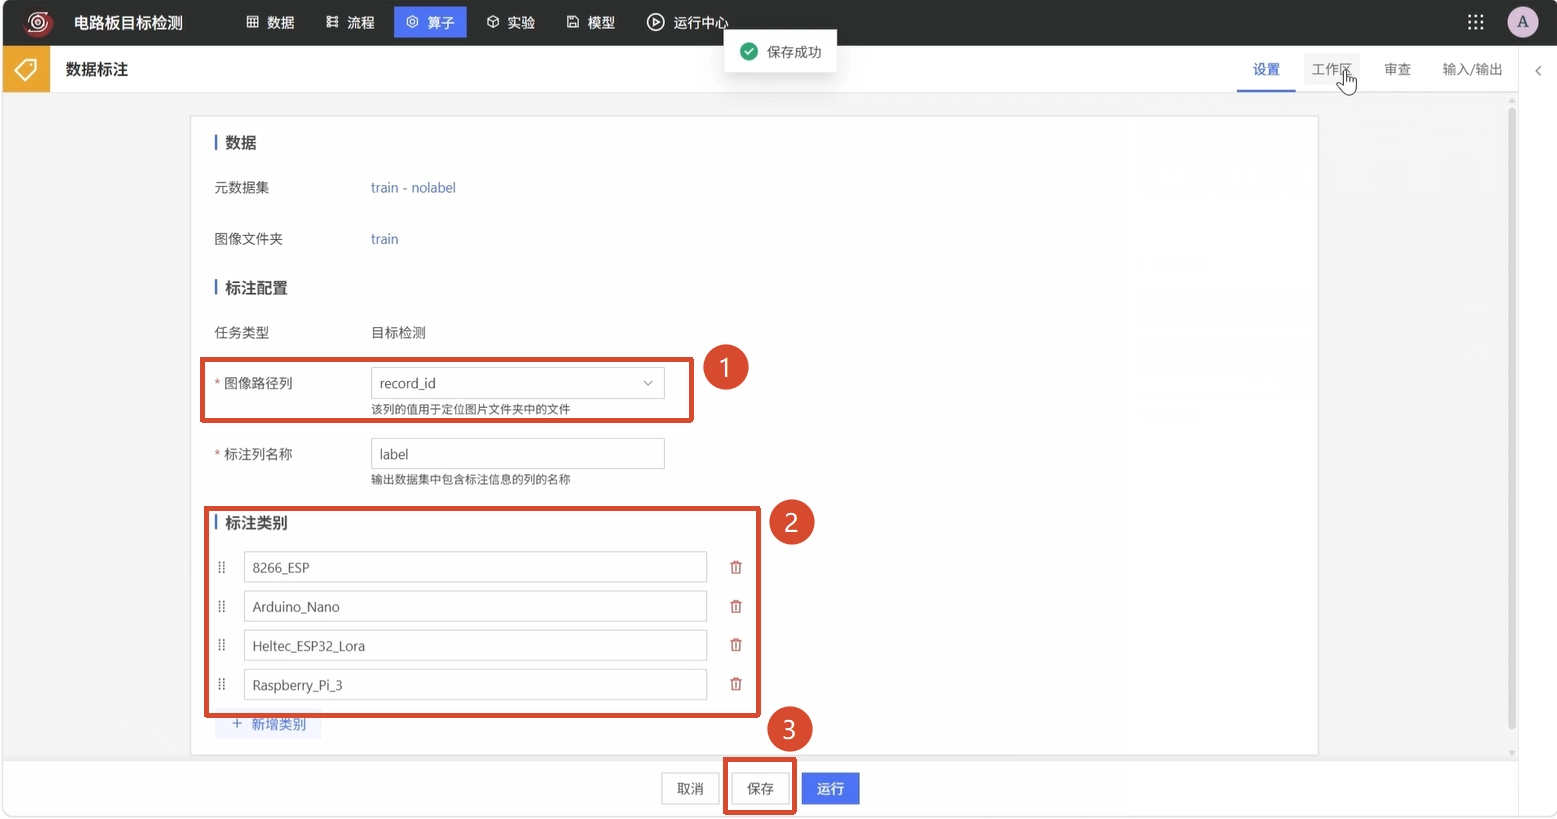Click the orange data labeling tag icon
Viewport: 1557px width, 819px height.
pyautogui.click(x=26, y=69)
